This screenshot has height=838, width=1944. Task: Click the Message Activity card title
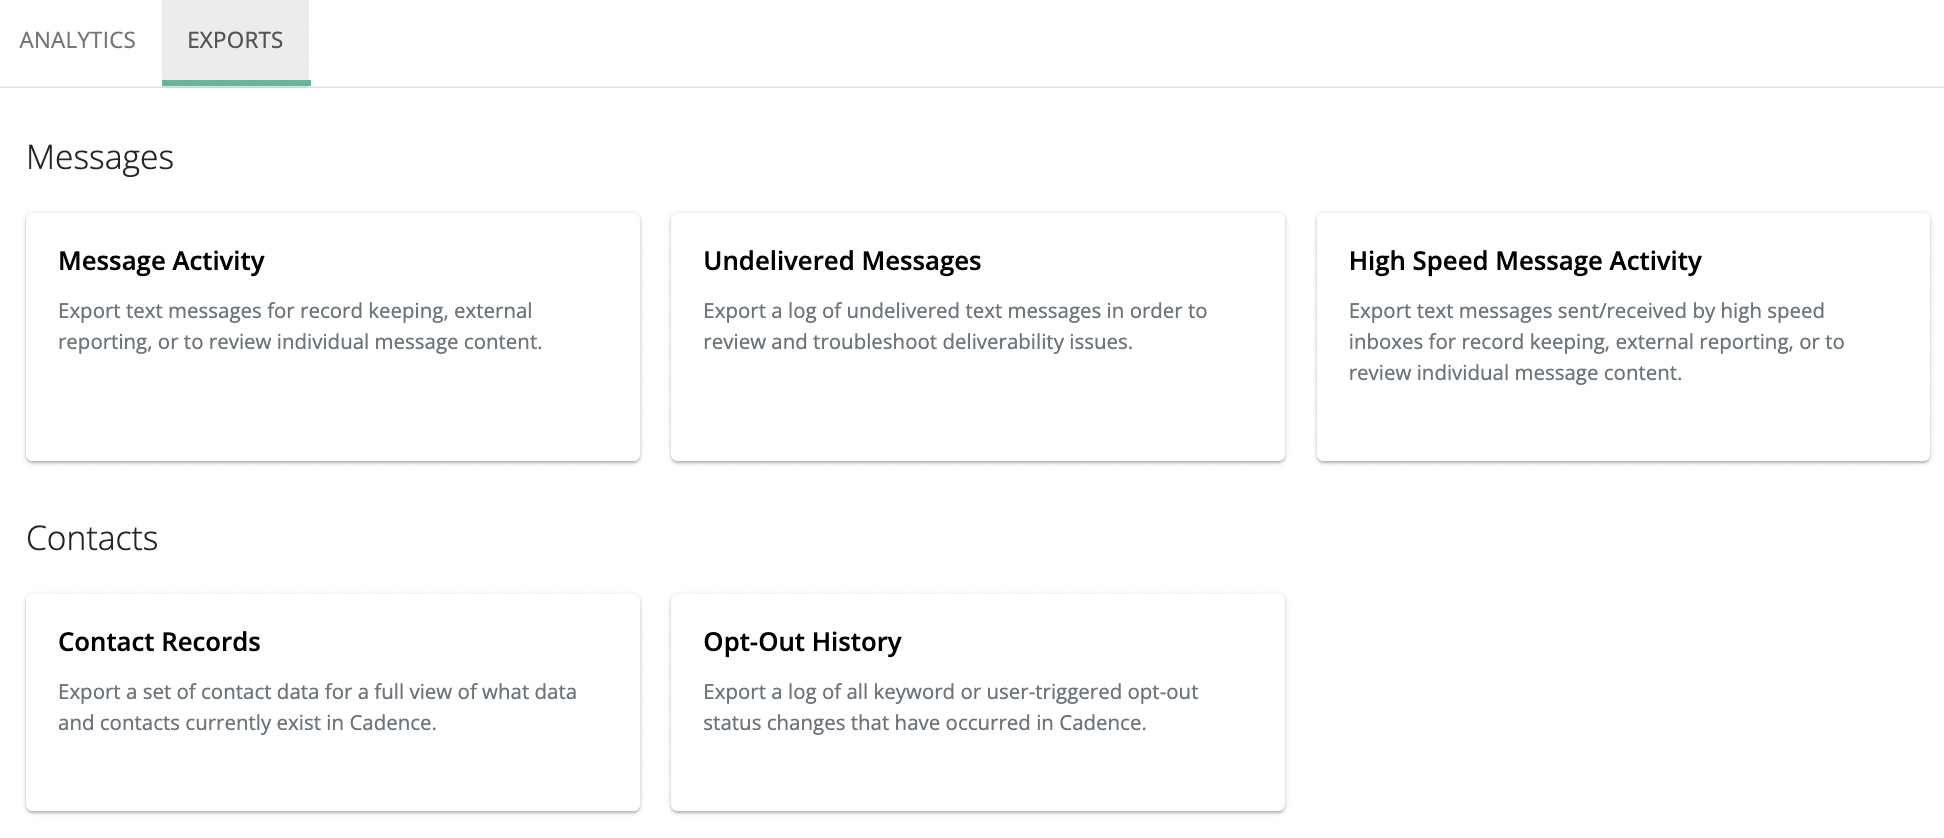point(161,261)
